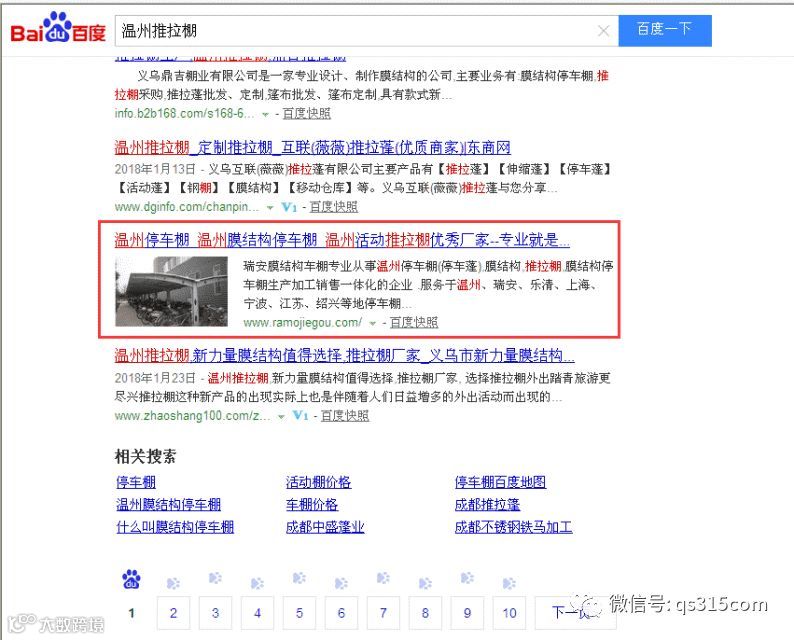The height and width of the screenshot is (640, 794).
Task: Open 百度快照 for www.dginfo.com result
Action: [x=333, y=207]
